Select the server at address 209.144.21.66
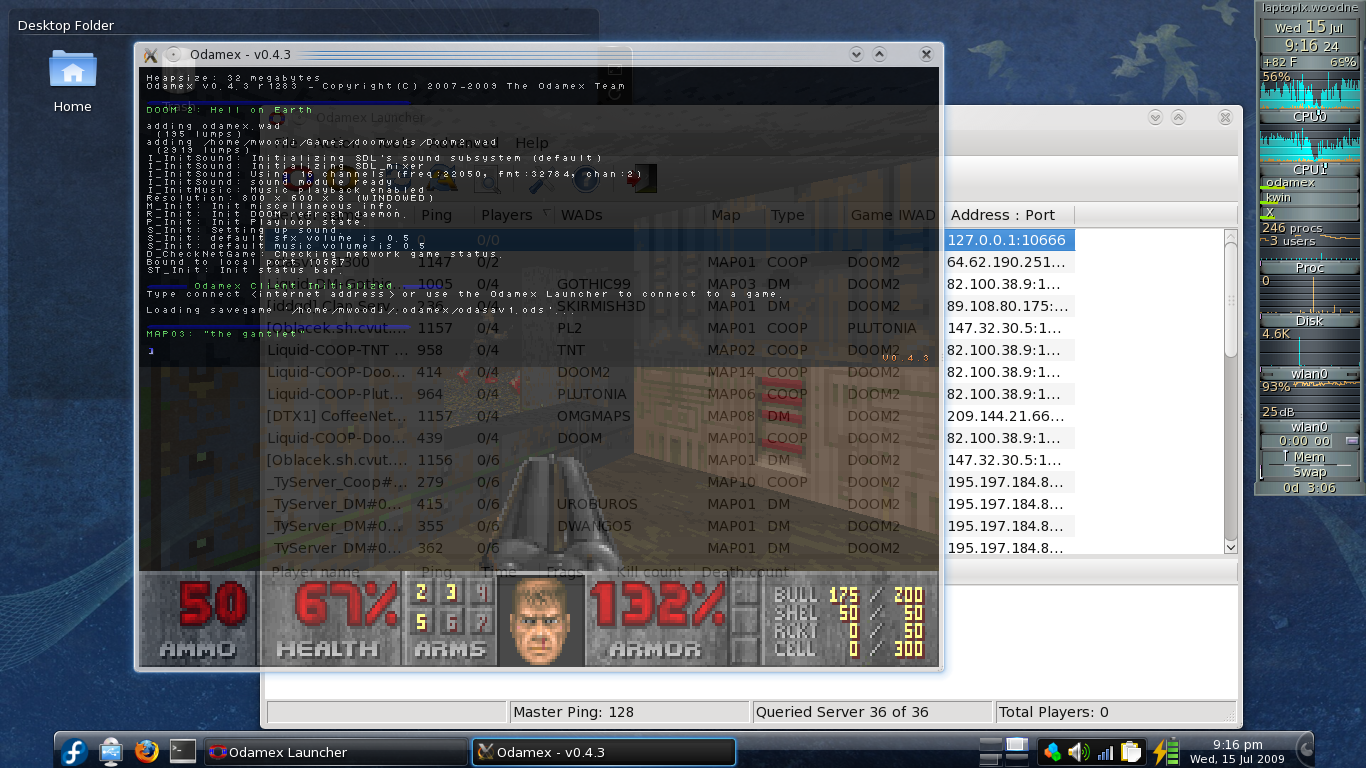 pos(1005,416)
